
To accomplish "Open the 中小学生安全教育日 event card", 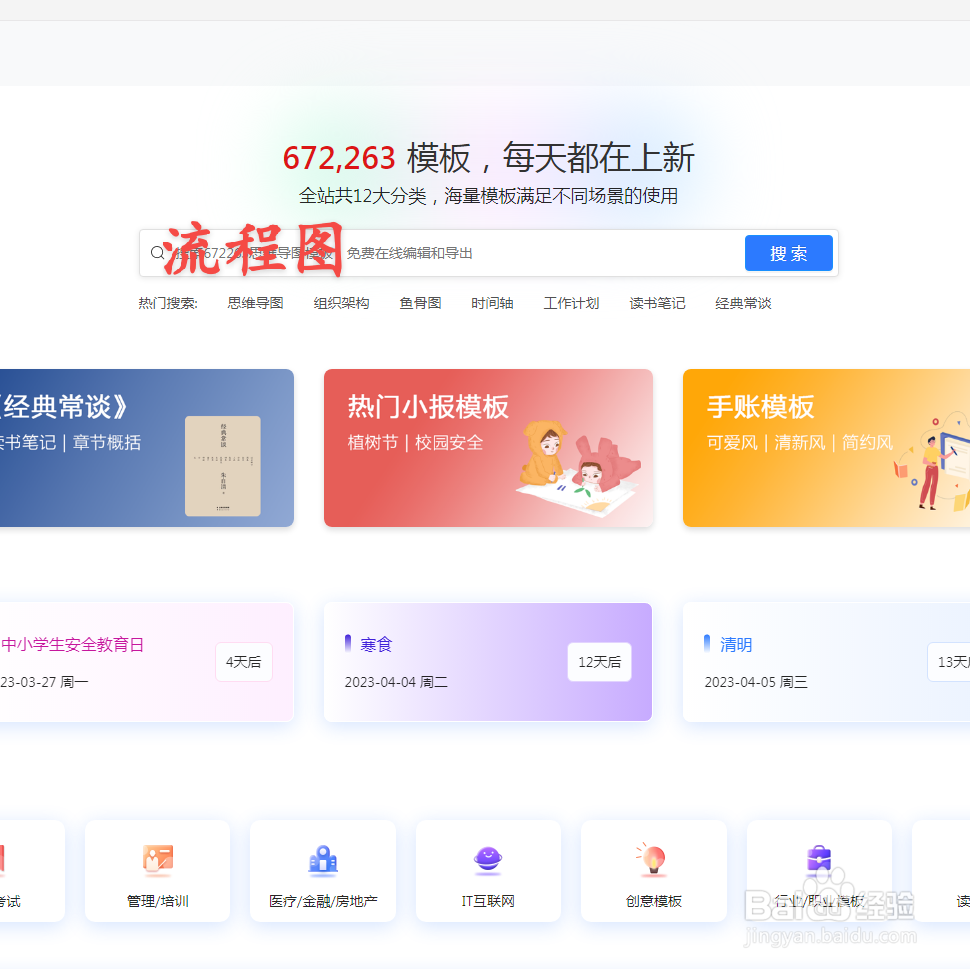I will [147, 662].
